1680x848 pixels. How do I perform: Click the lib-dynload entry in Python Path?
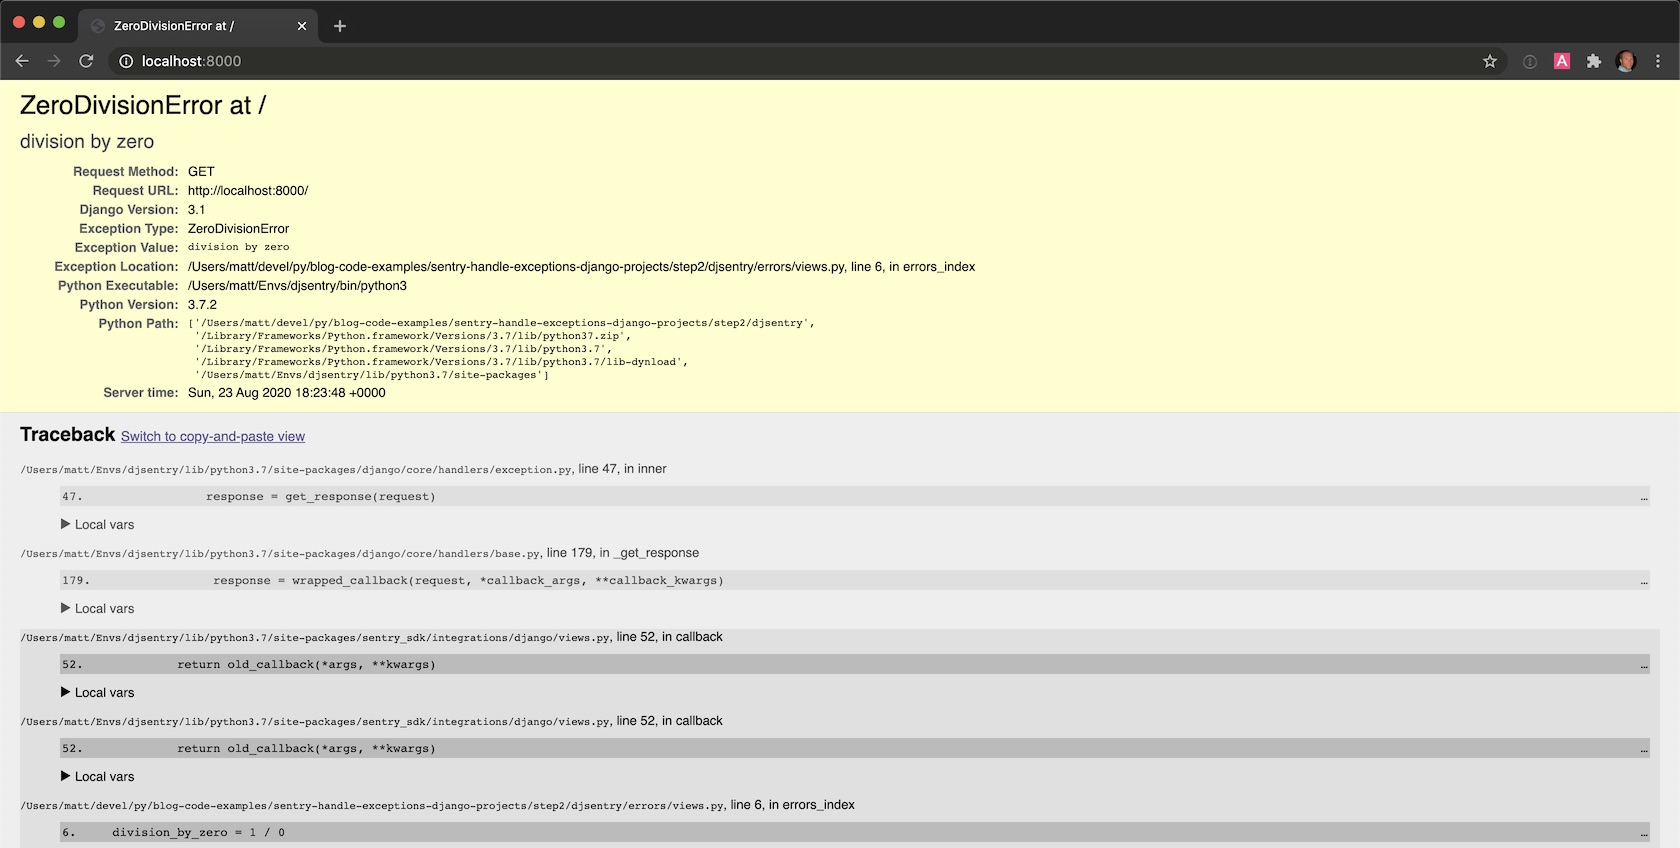coord(442,362)
